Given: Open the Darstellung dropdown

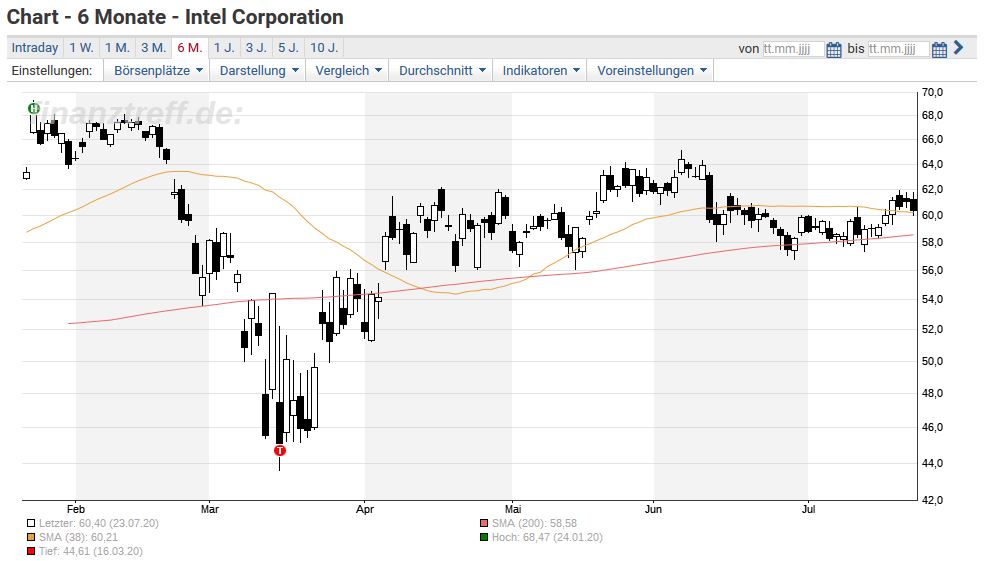Looking at the screenshot, I should point(259,71).
